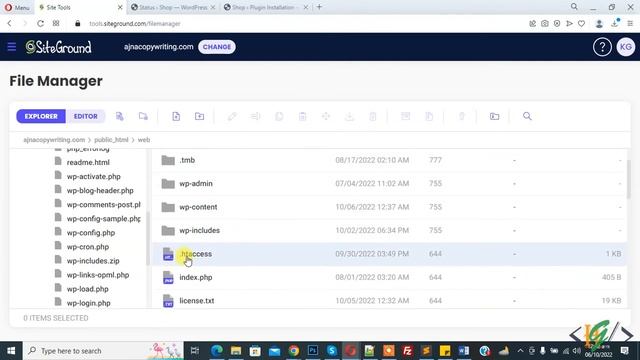Click the Windows taskbar search box
The height and width of the screenshot is (360, 640).
(104, 351)
